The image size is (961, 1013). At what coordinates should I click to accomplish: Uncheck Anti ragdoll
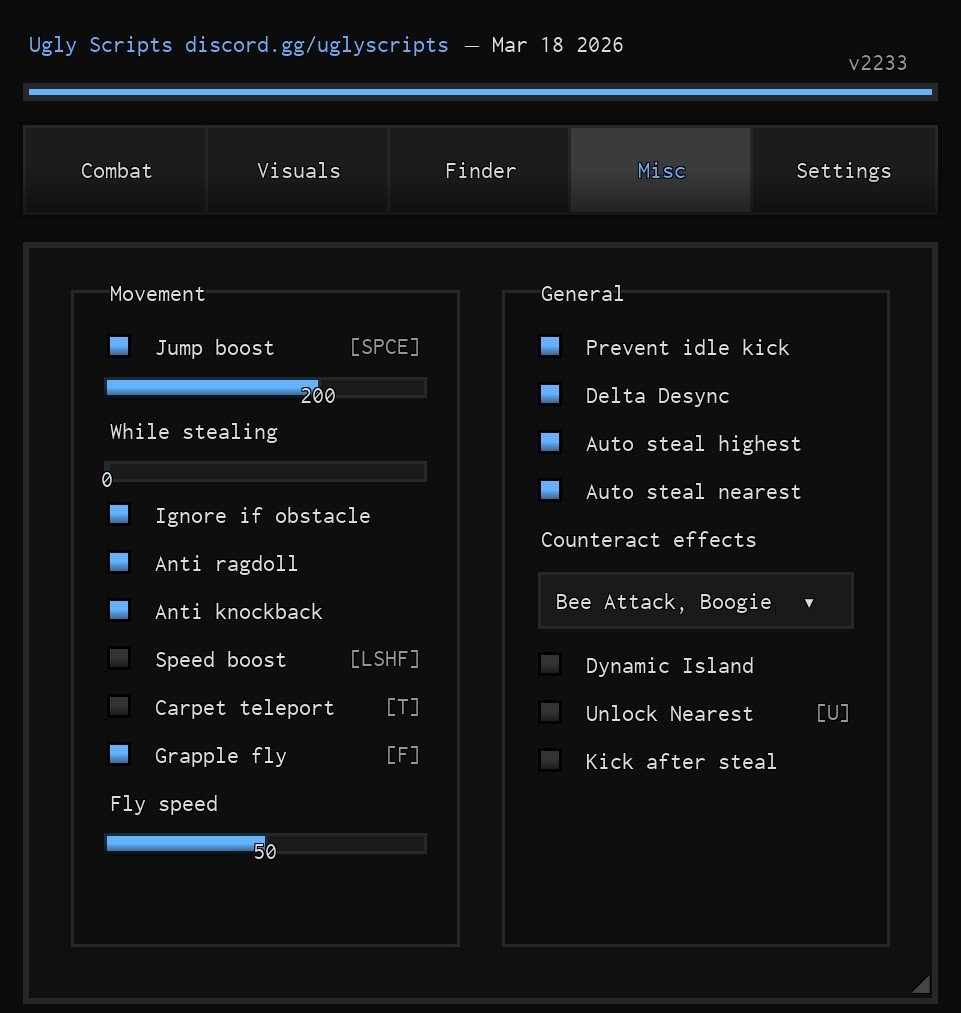[x=119, y=563]
